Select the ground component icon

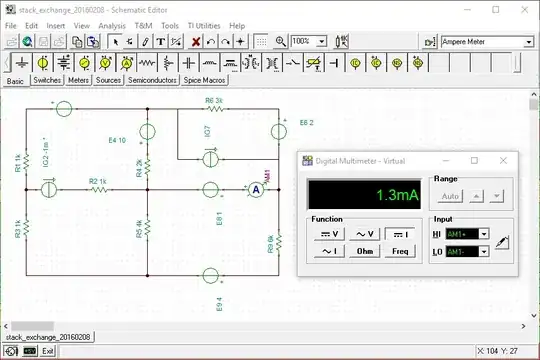click(x=22, y=63)
